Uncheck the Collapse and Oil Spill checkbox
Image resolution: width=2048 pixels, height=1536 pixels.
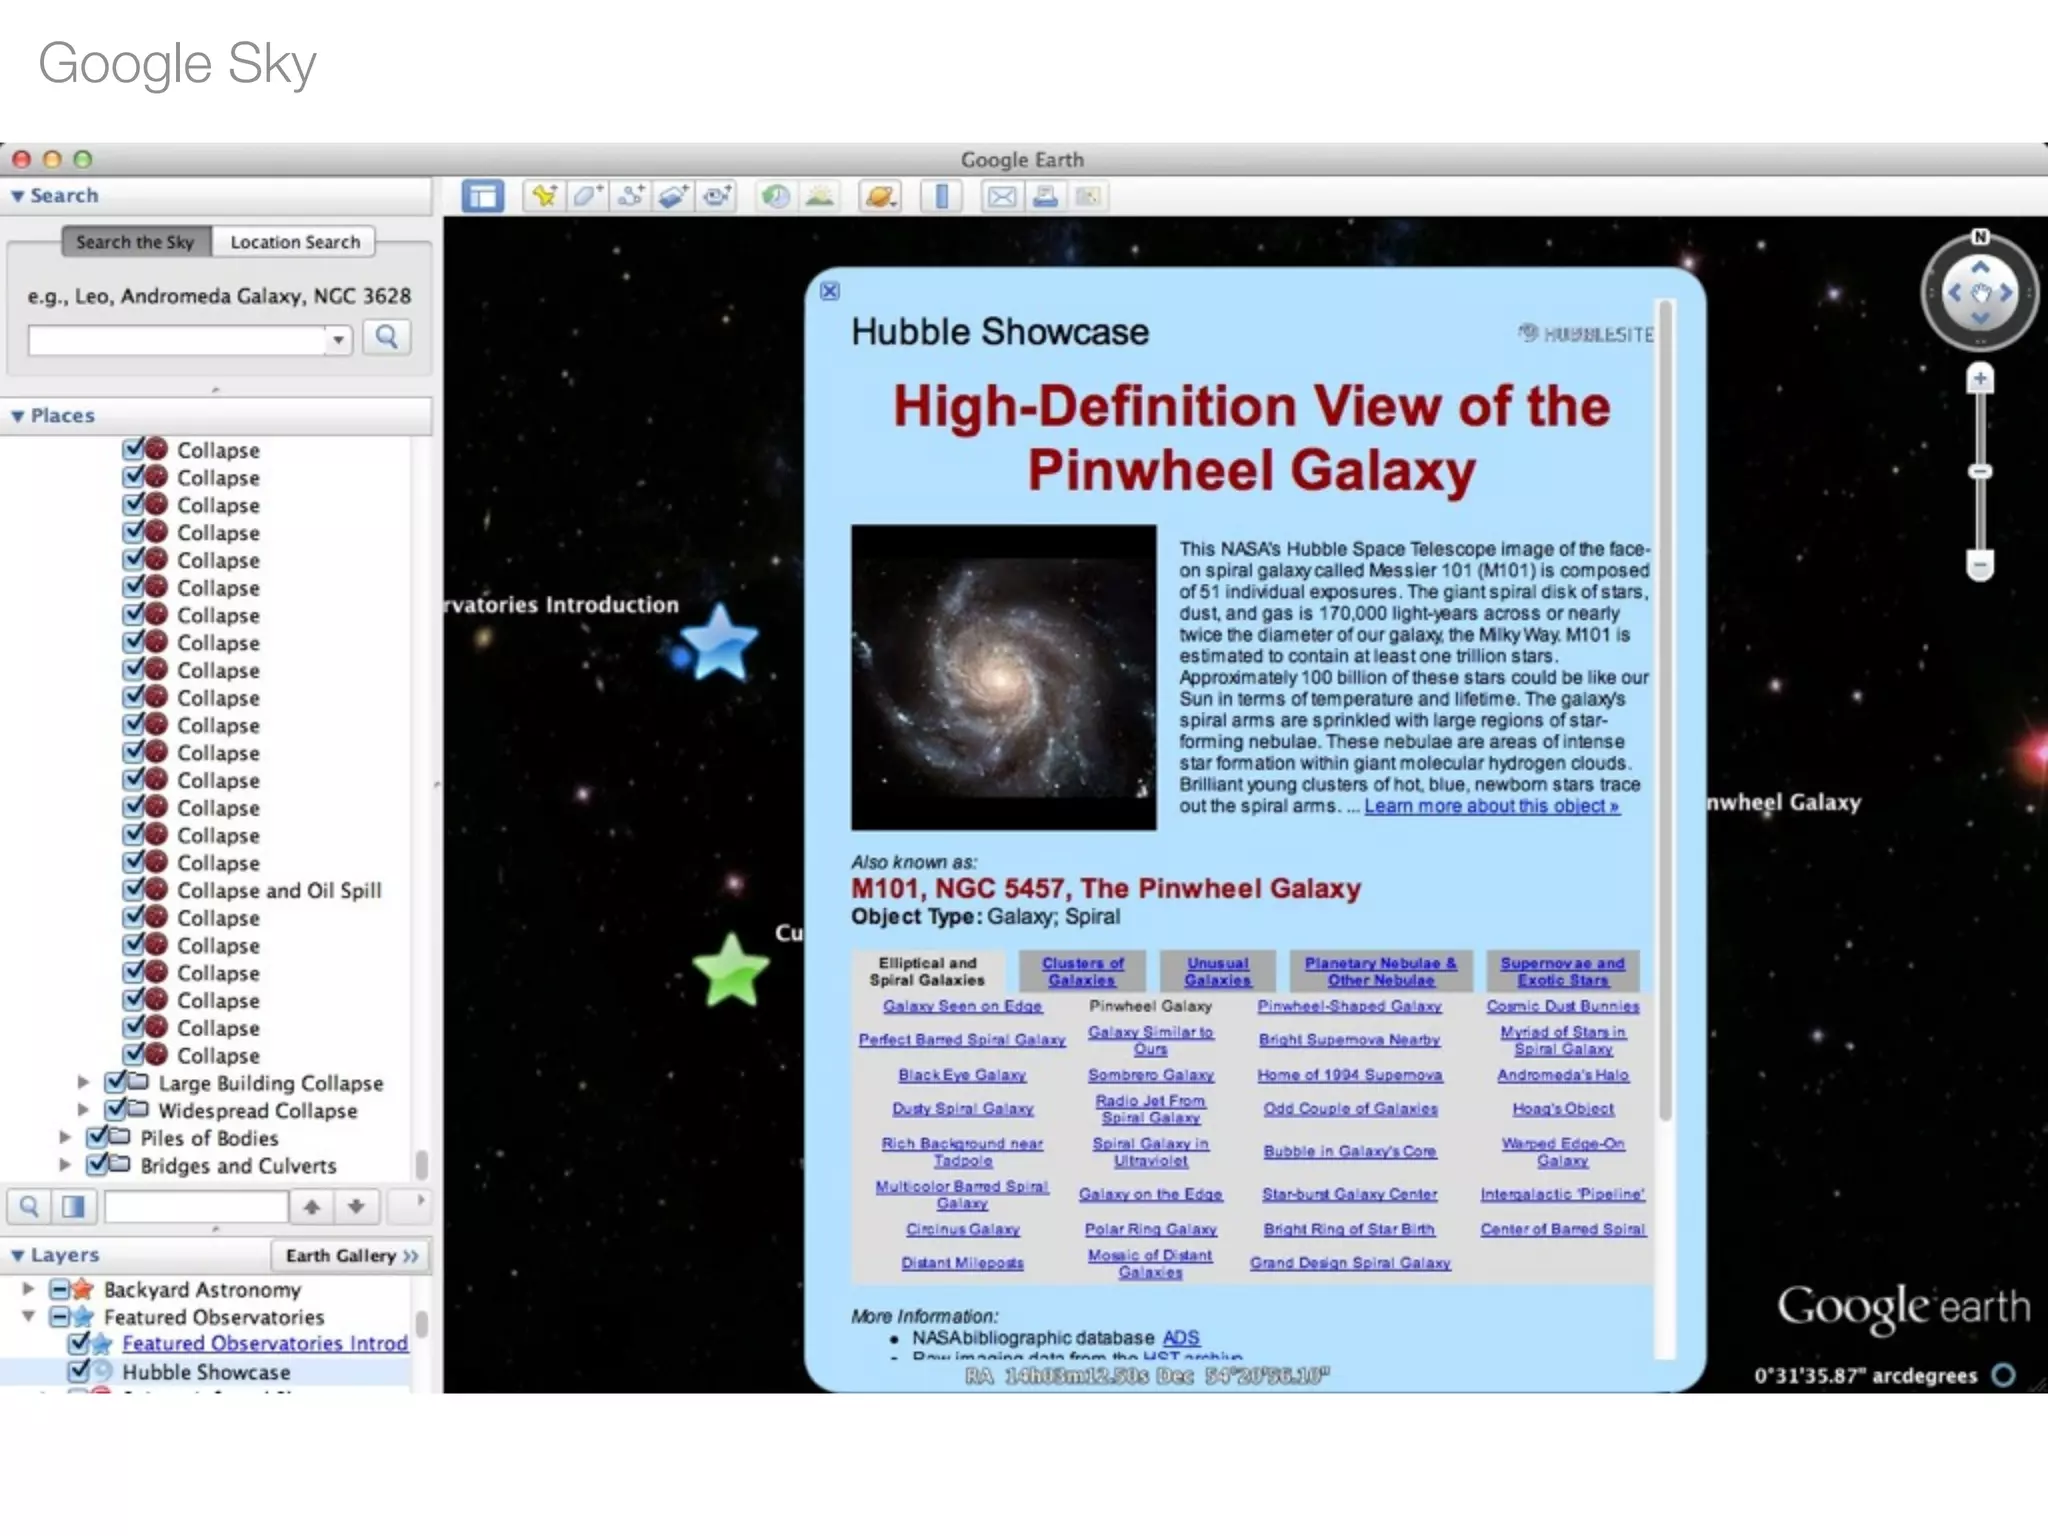click(133, 889)
